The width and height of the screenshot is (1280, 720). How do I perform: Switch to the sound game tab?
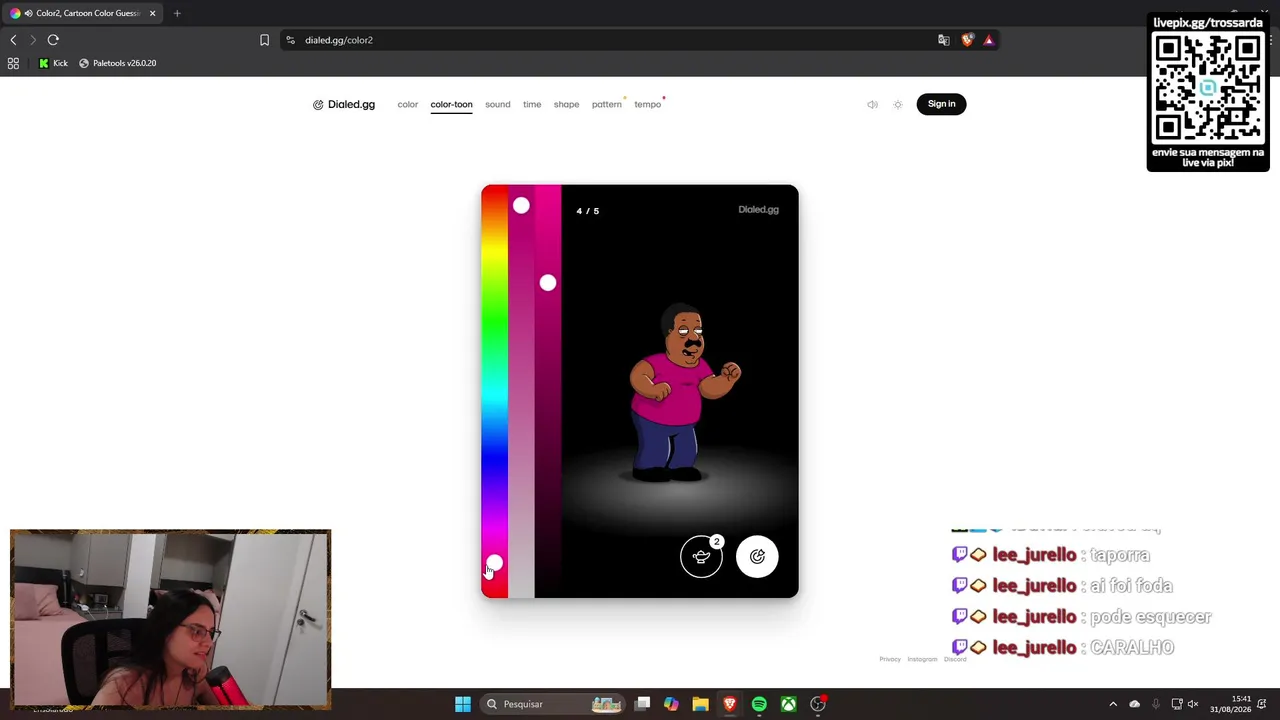[x=498, y=104]
